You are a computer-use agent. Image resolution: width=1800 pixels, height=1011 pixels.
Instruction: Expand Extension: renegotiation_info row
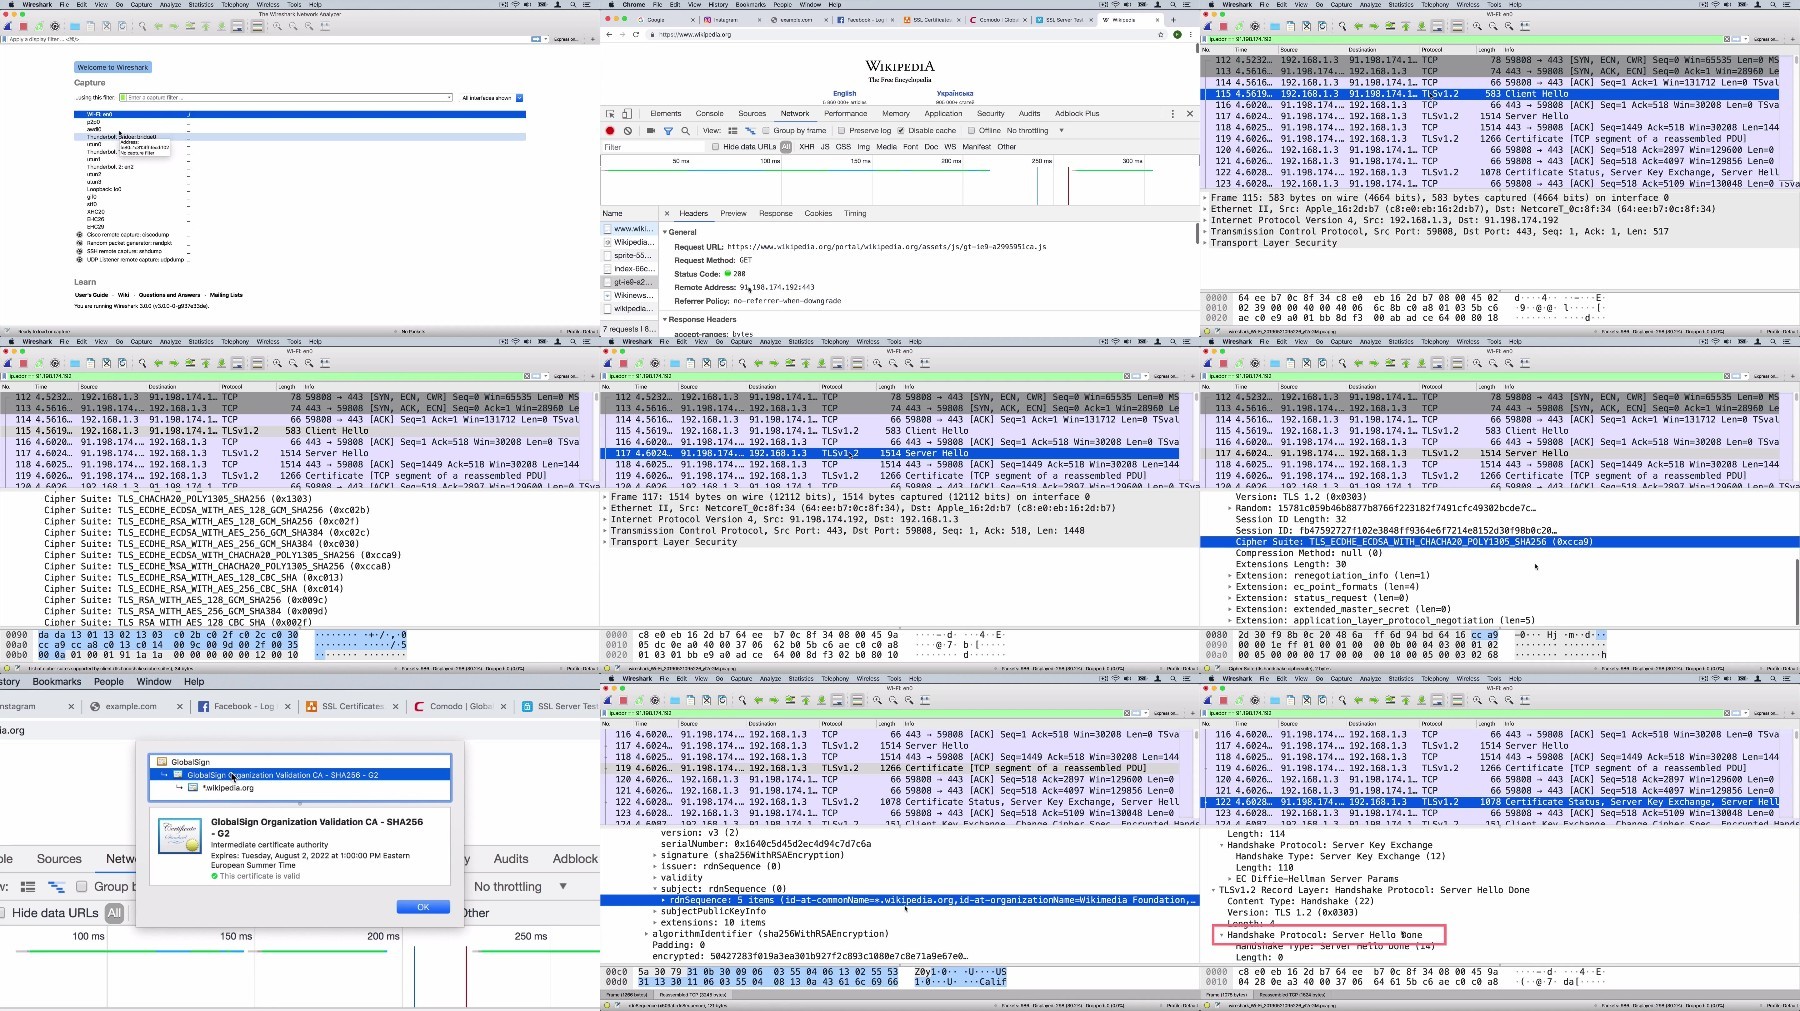[1230, 576]
